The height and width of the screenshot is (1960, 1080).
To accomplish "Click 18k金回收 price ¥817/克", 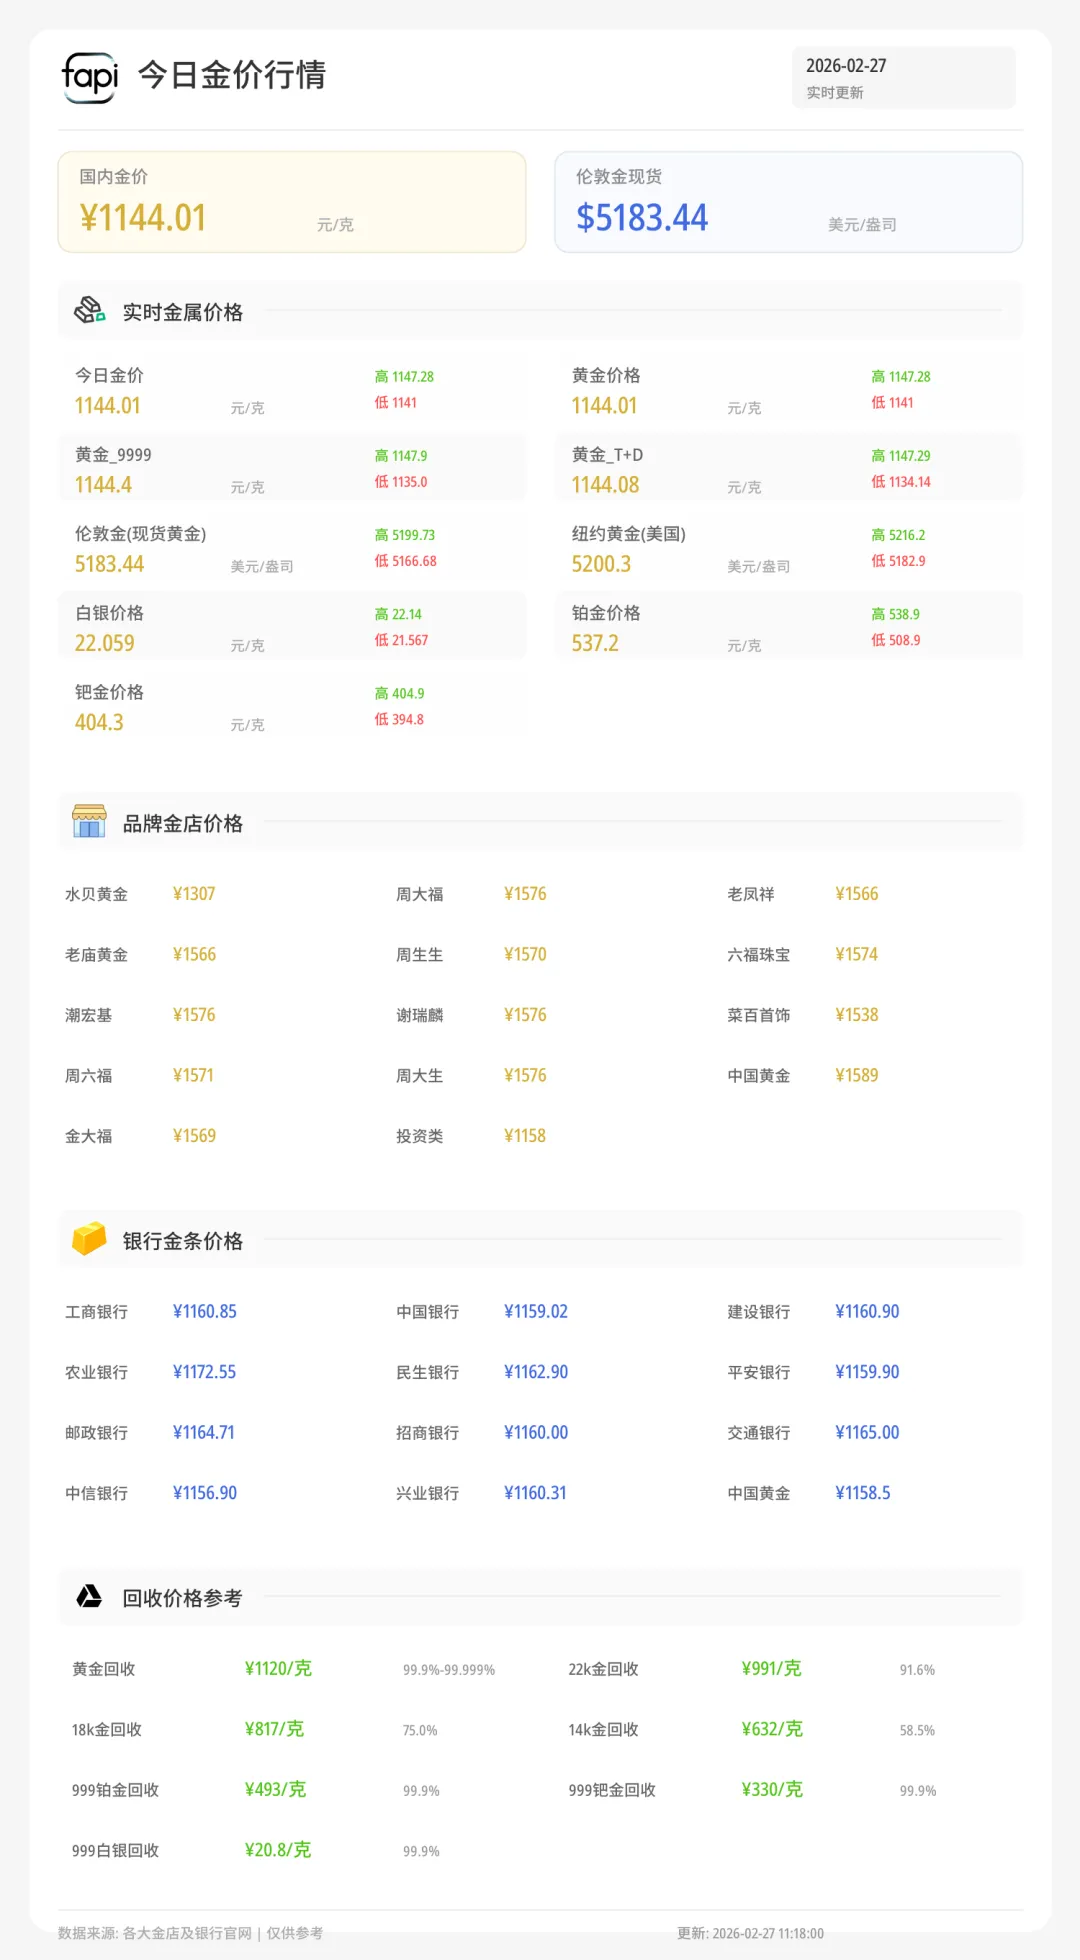I will pos(274,1729).
